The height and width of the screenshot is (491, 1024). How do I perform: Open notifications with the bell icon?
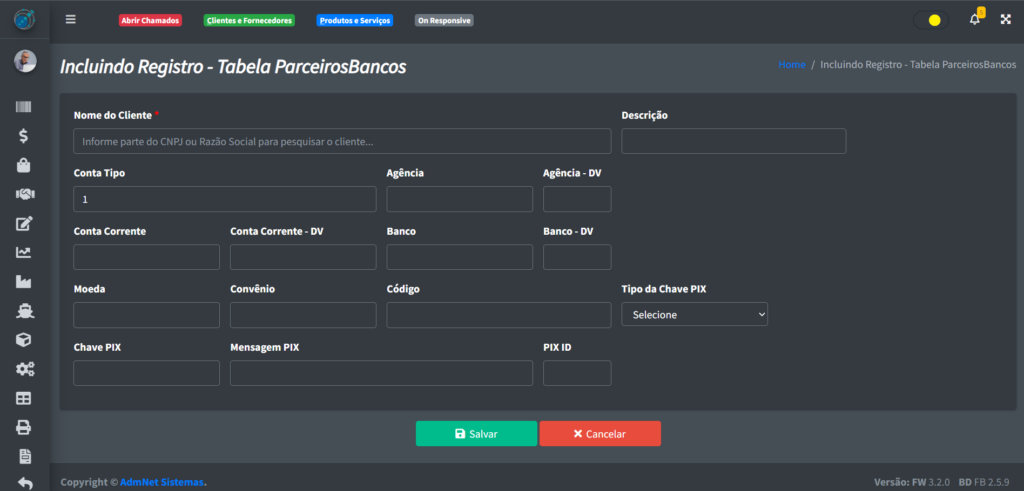[x=975, y=19]
